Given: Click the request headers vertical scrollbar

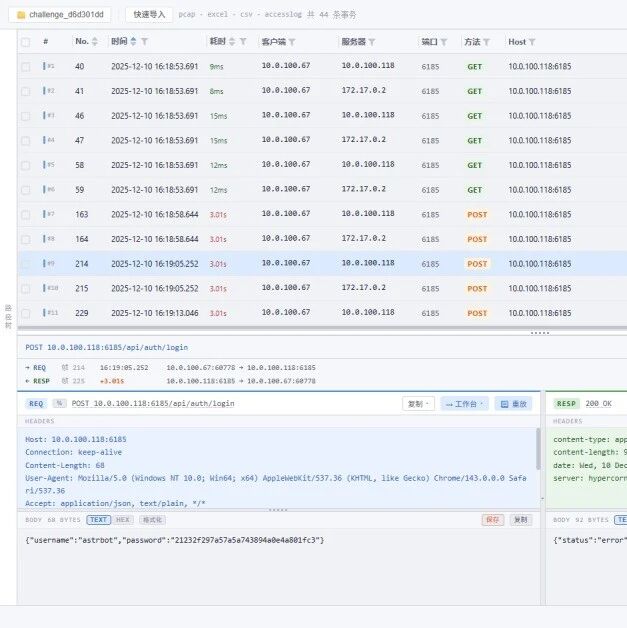Looking at the screenshot, I should click(x=538, y=449).
